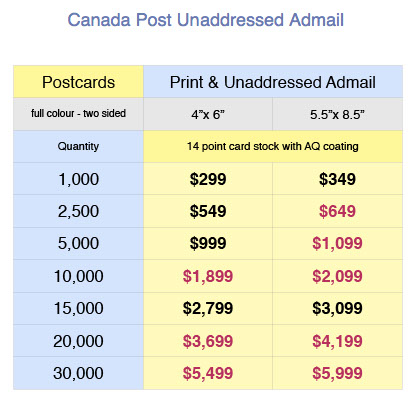Image resolution: width=409 pixels, height=398 pixels.
Task: Choose the $299 price
Action: point(208,179)
